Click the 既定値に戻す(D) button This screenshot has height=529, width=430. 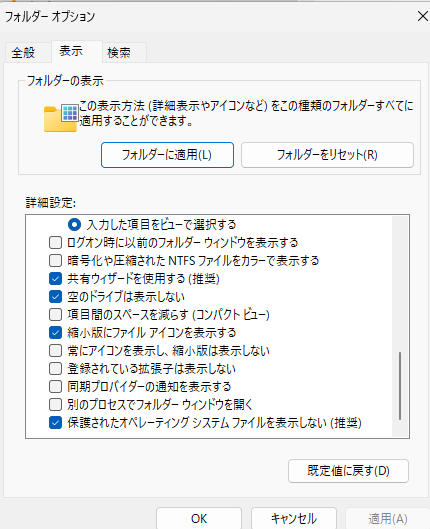click(348, 471)
